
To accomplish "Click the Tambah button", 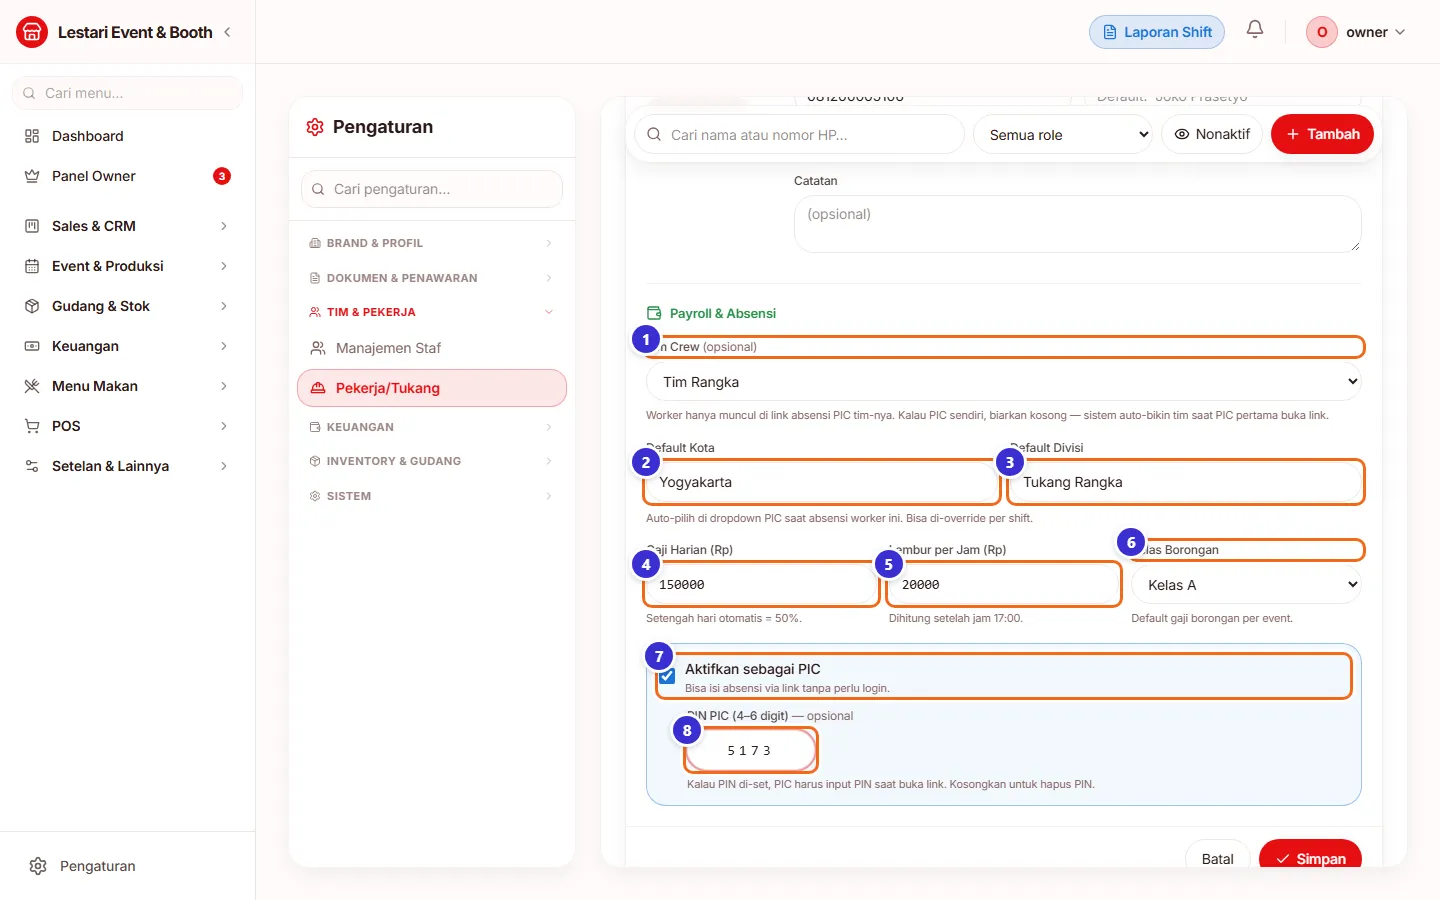I will click(x=1322, y=134).
